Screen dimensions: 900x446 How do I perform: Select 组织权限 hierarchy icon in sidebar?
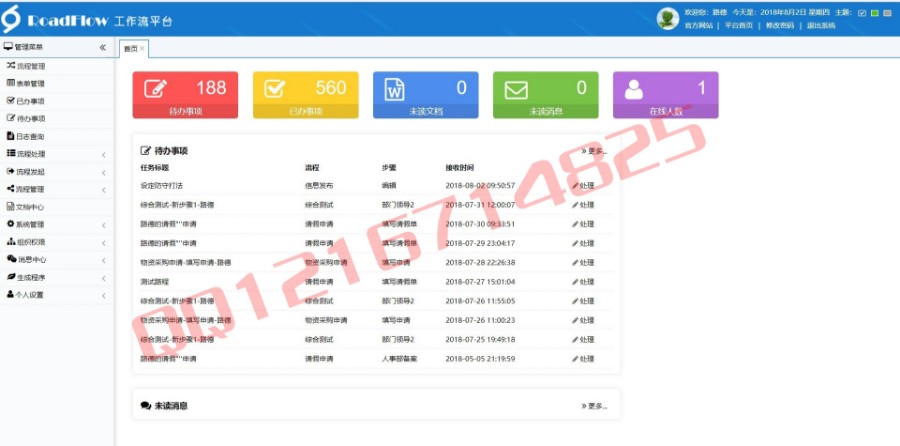pyautogui.click(x=10, y=242)
